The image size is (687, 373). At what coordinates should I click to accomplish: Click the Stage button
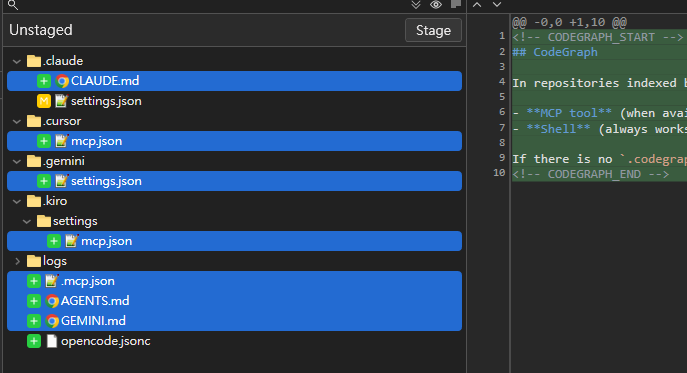click(x=433, y=30)
